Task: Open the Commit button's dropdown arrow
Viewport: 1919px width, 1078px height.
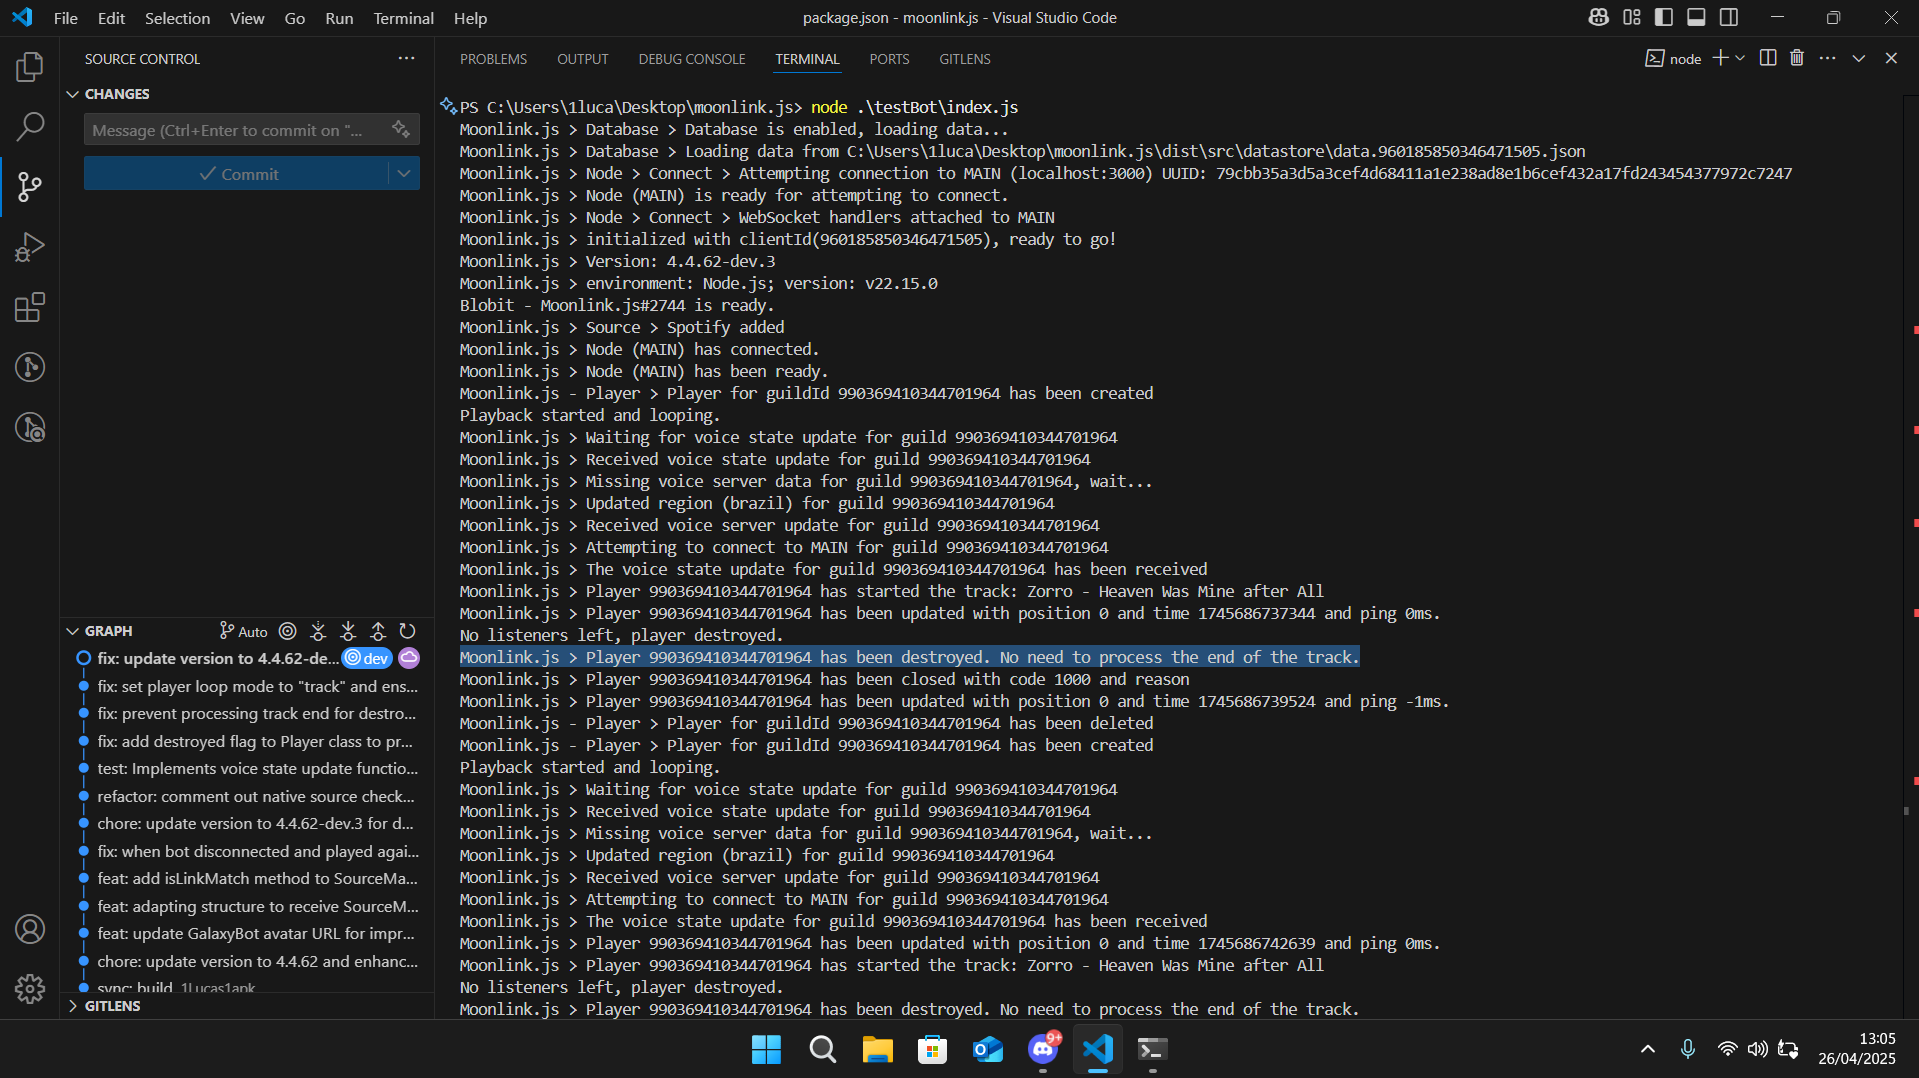Action: point(404,174)
